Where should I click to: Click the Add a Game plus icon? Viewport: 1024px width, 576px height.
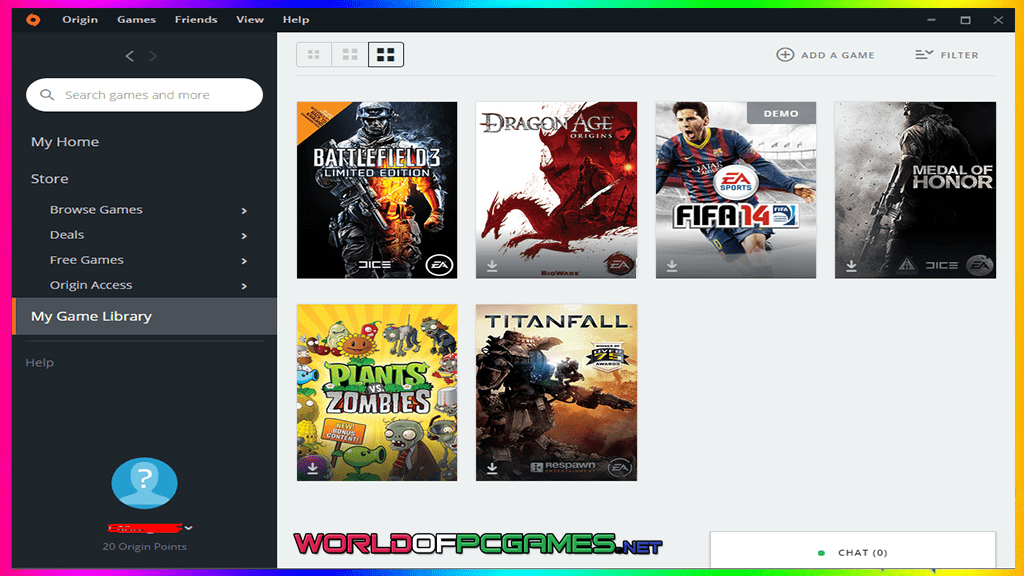[785, 55]
